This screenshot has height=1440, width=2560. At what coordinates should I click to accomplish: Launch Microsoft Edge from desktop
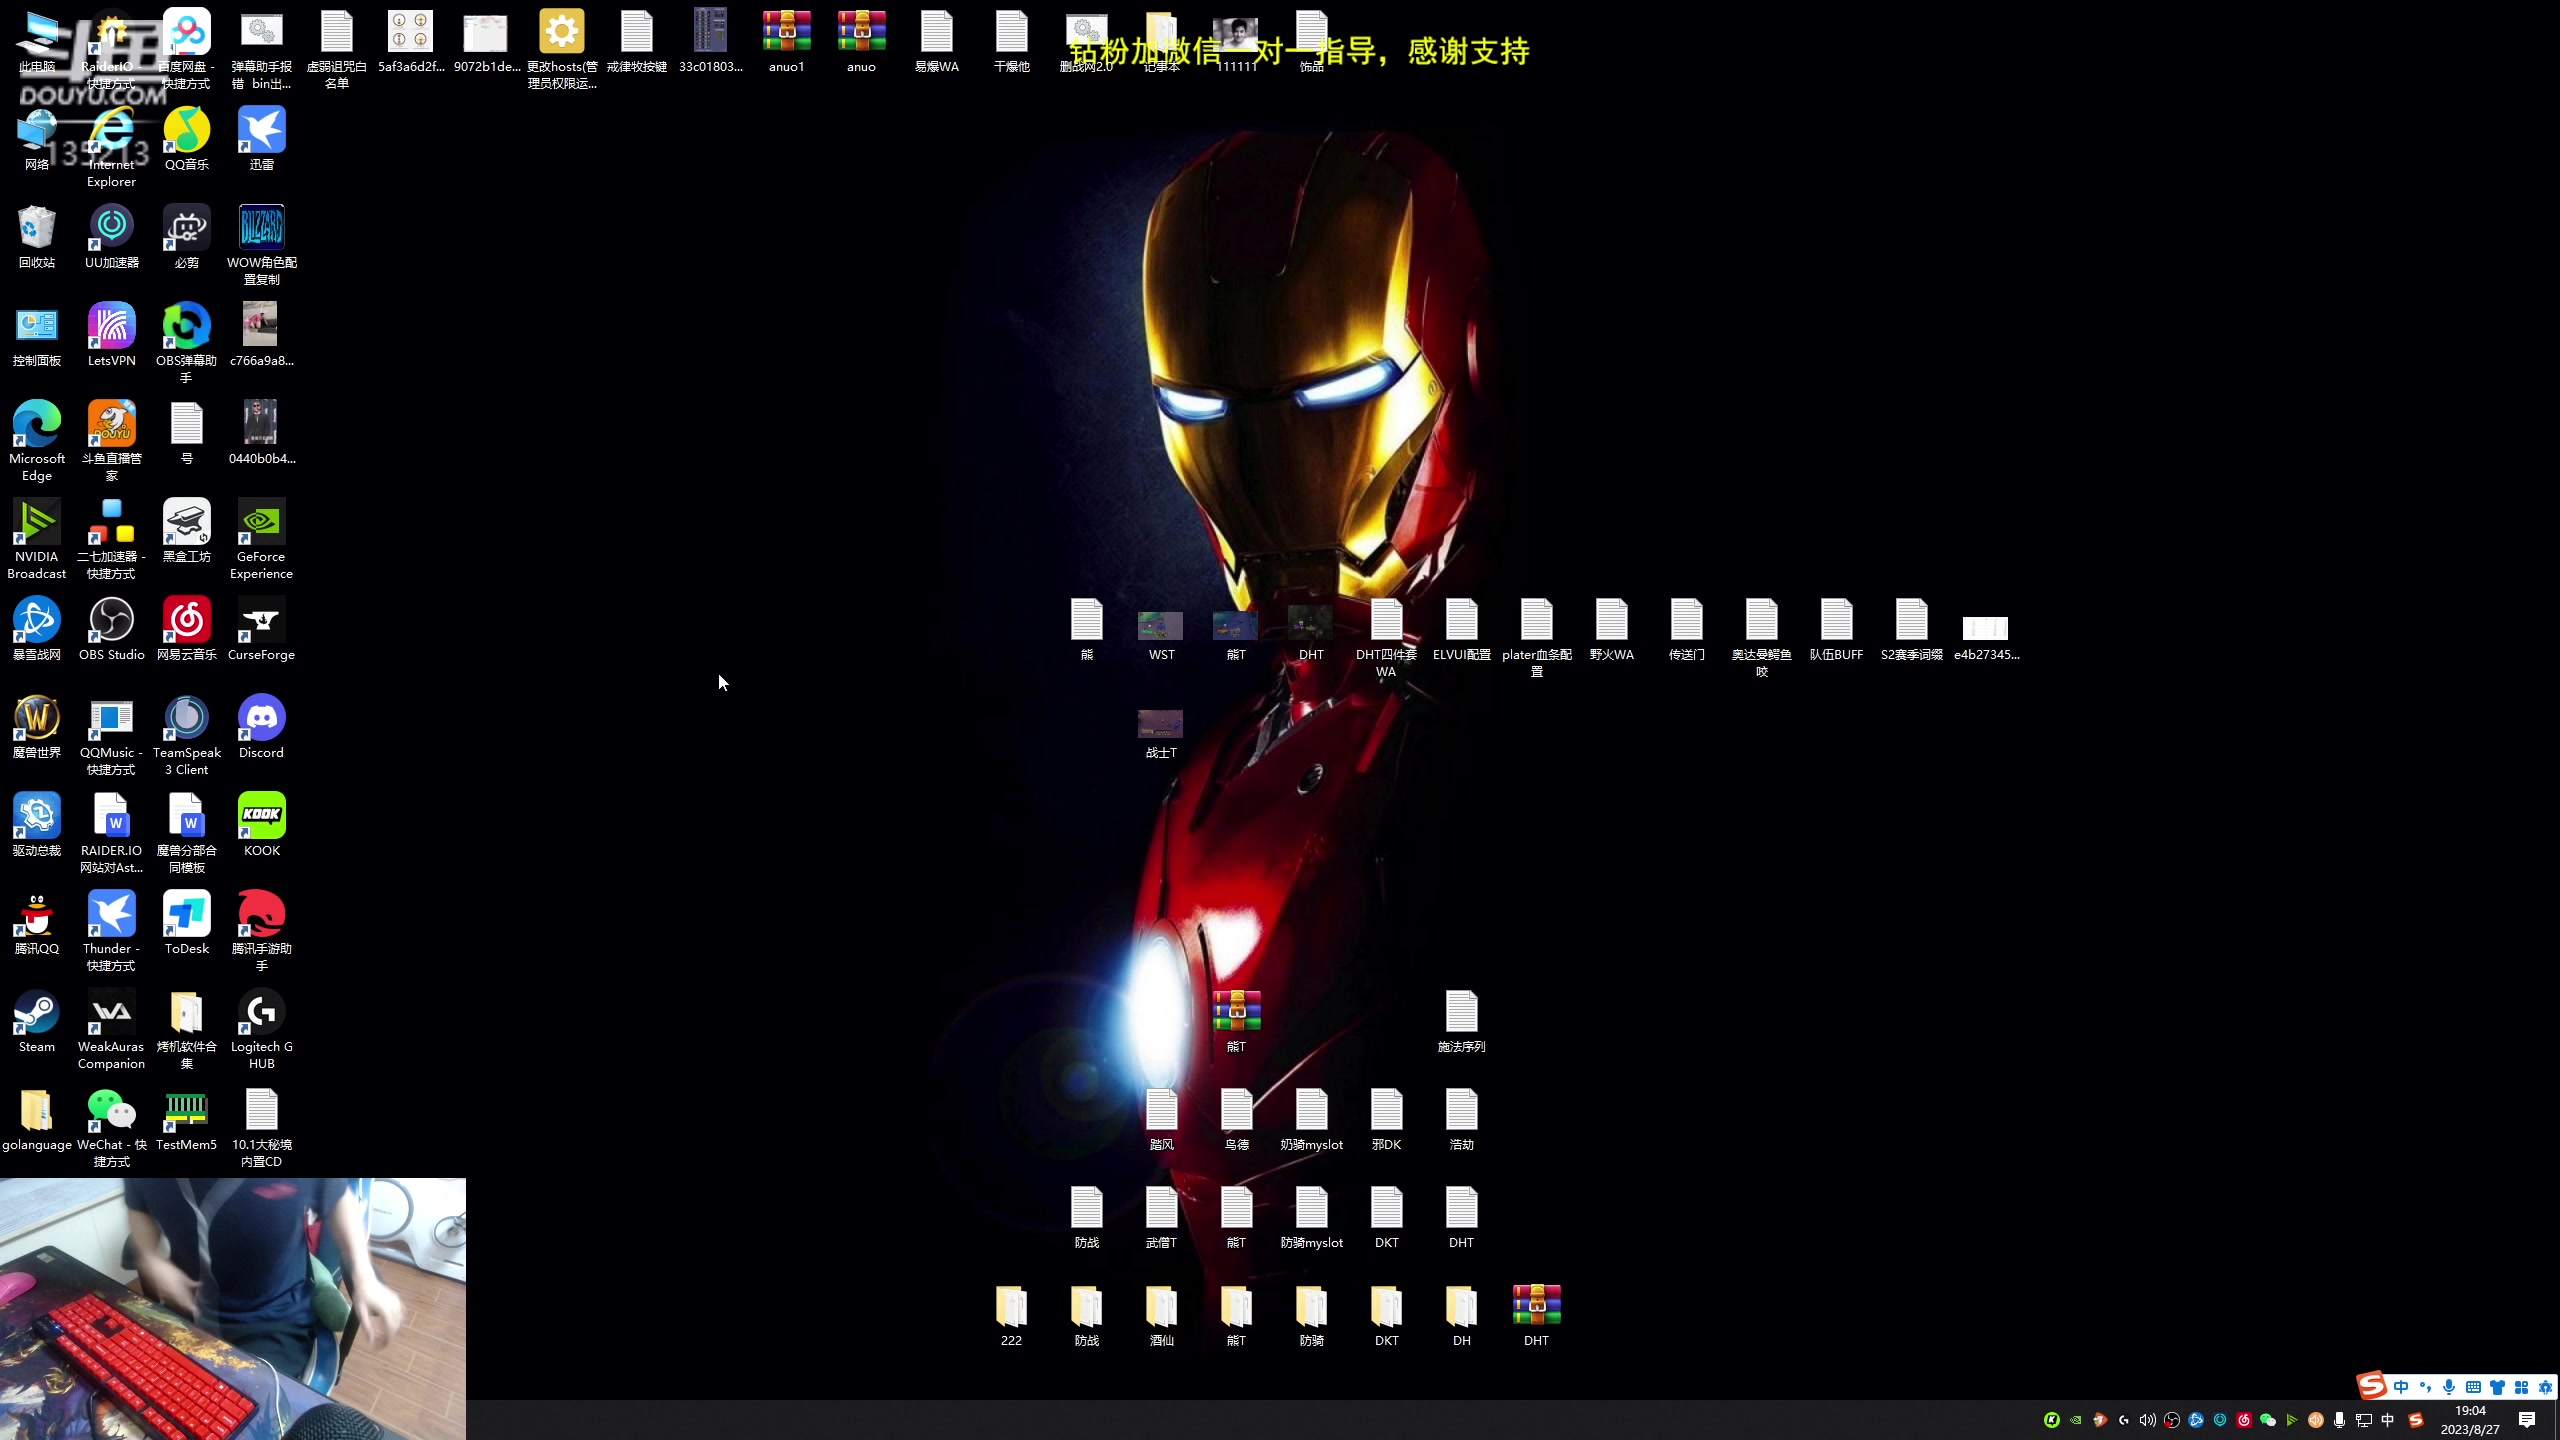click(x=37, y=442)
